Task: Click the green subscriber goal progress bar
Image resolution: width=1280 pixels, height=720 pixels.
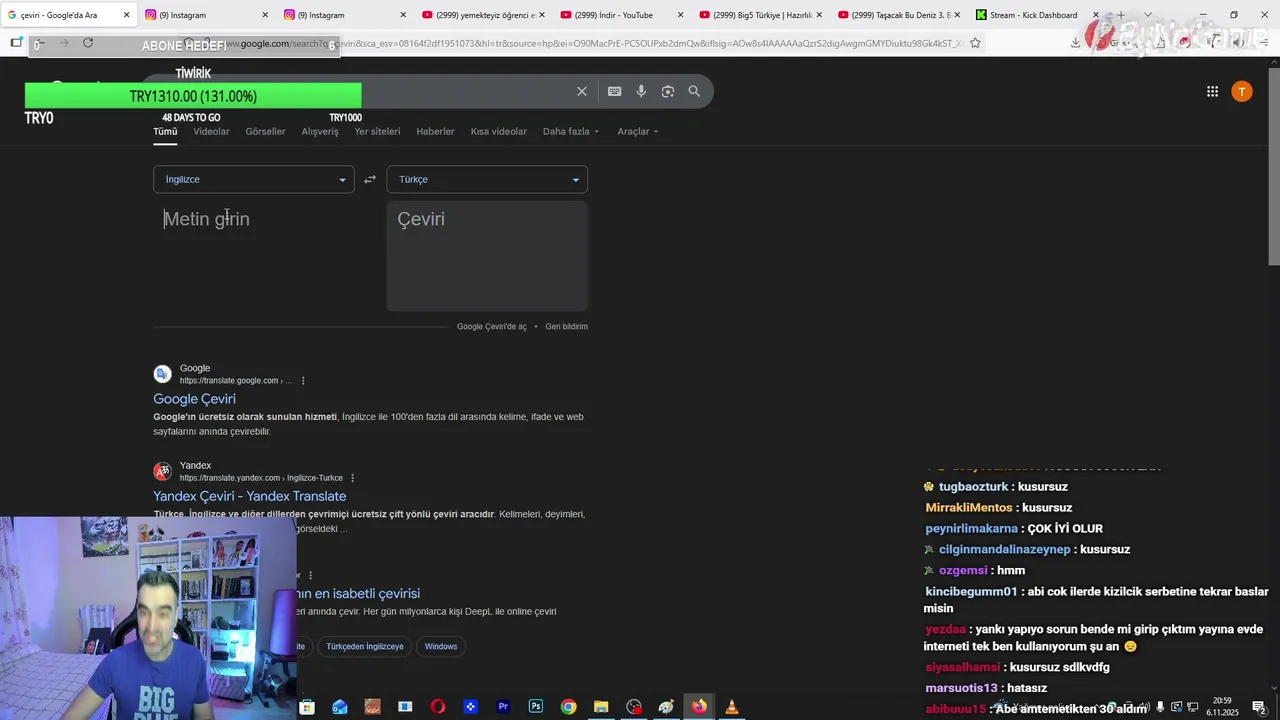Action: tap(193, 96)
